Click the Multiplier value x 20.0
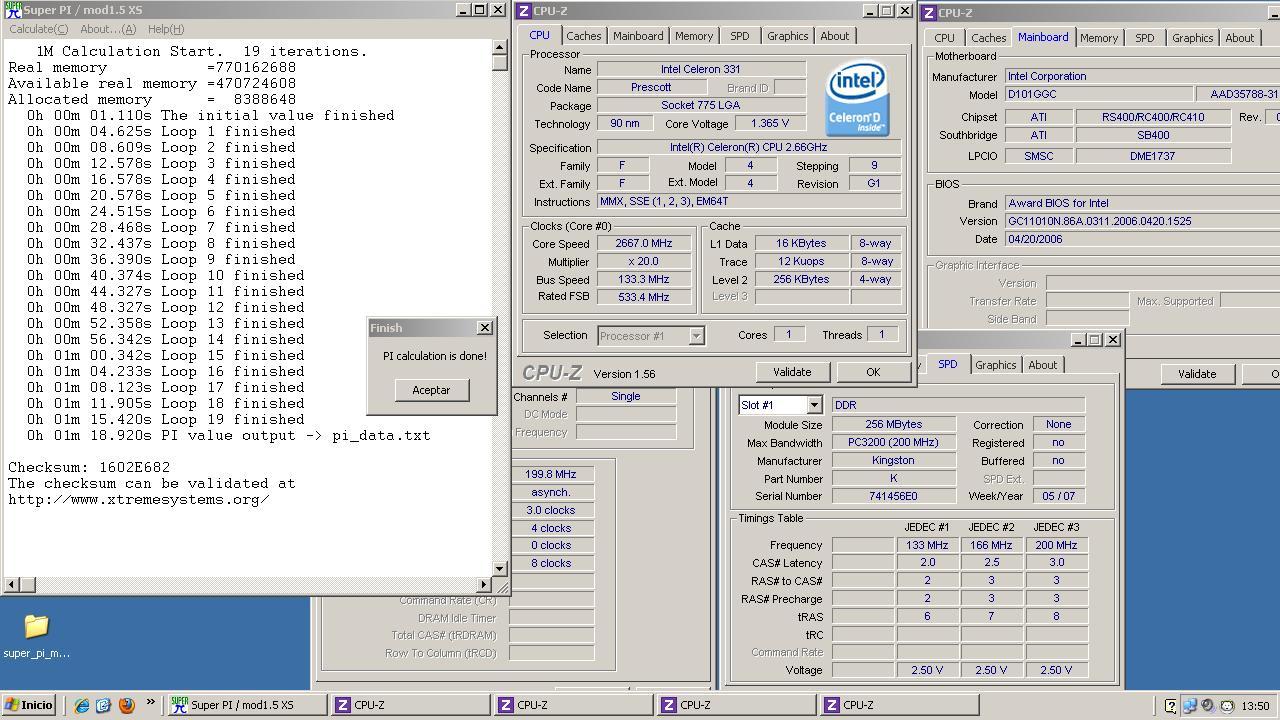 click(x=644, y=261)
